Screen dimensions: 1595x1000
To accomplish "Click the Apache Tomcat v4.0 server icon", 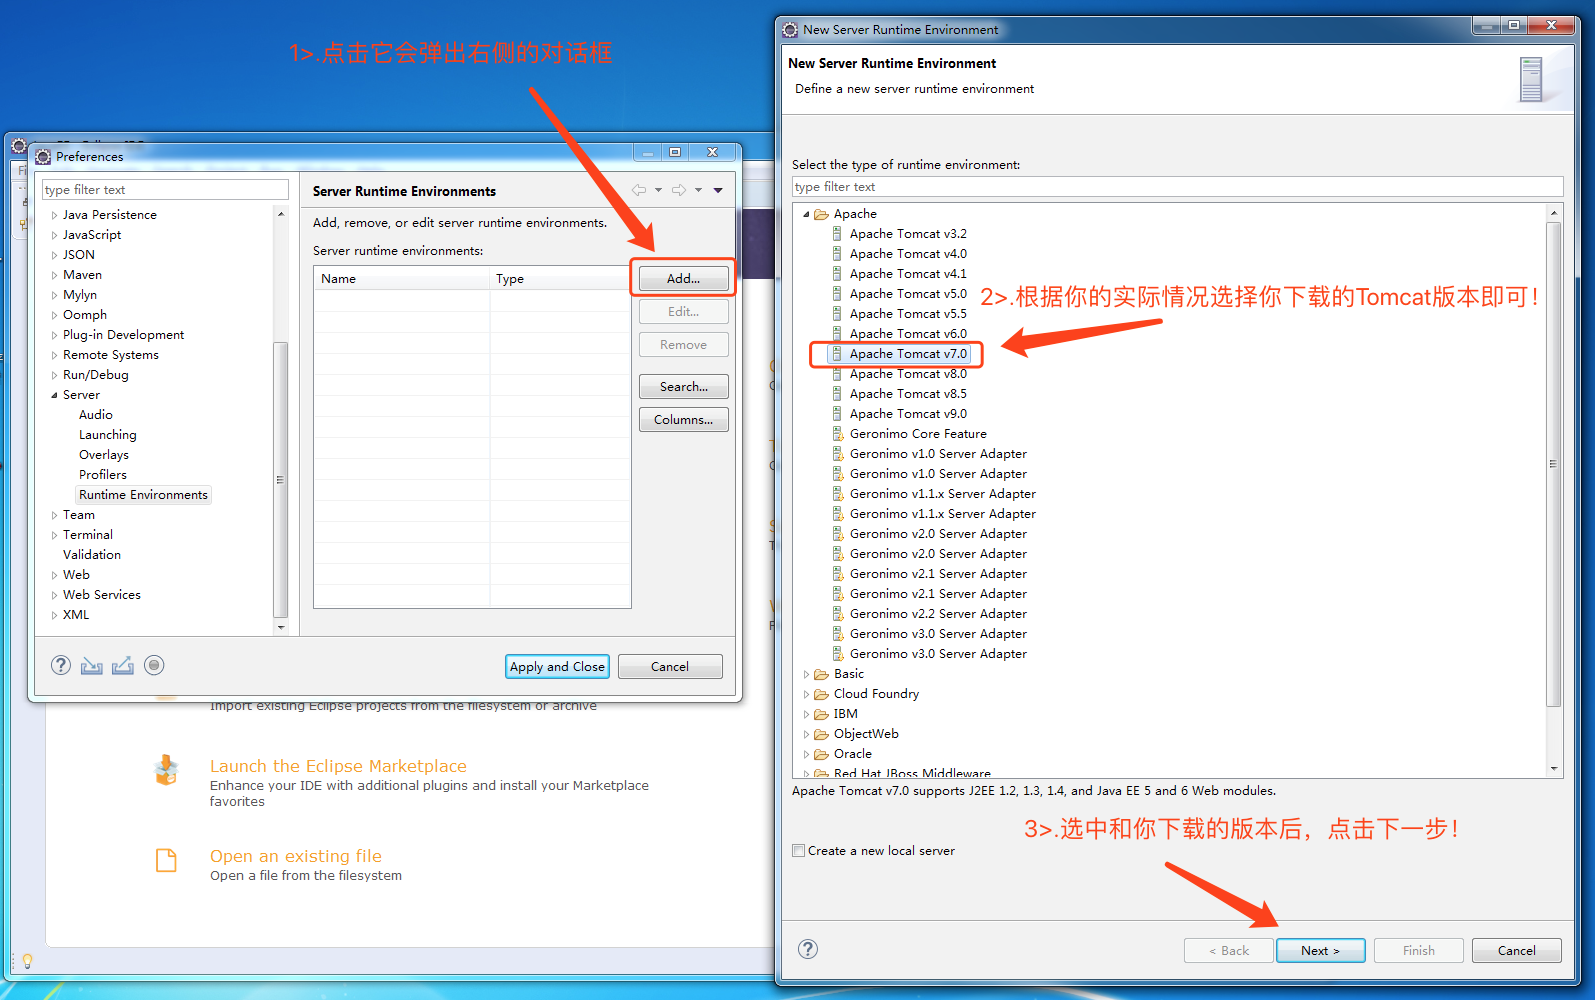I will pos(837,254).
